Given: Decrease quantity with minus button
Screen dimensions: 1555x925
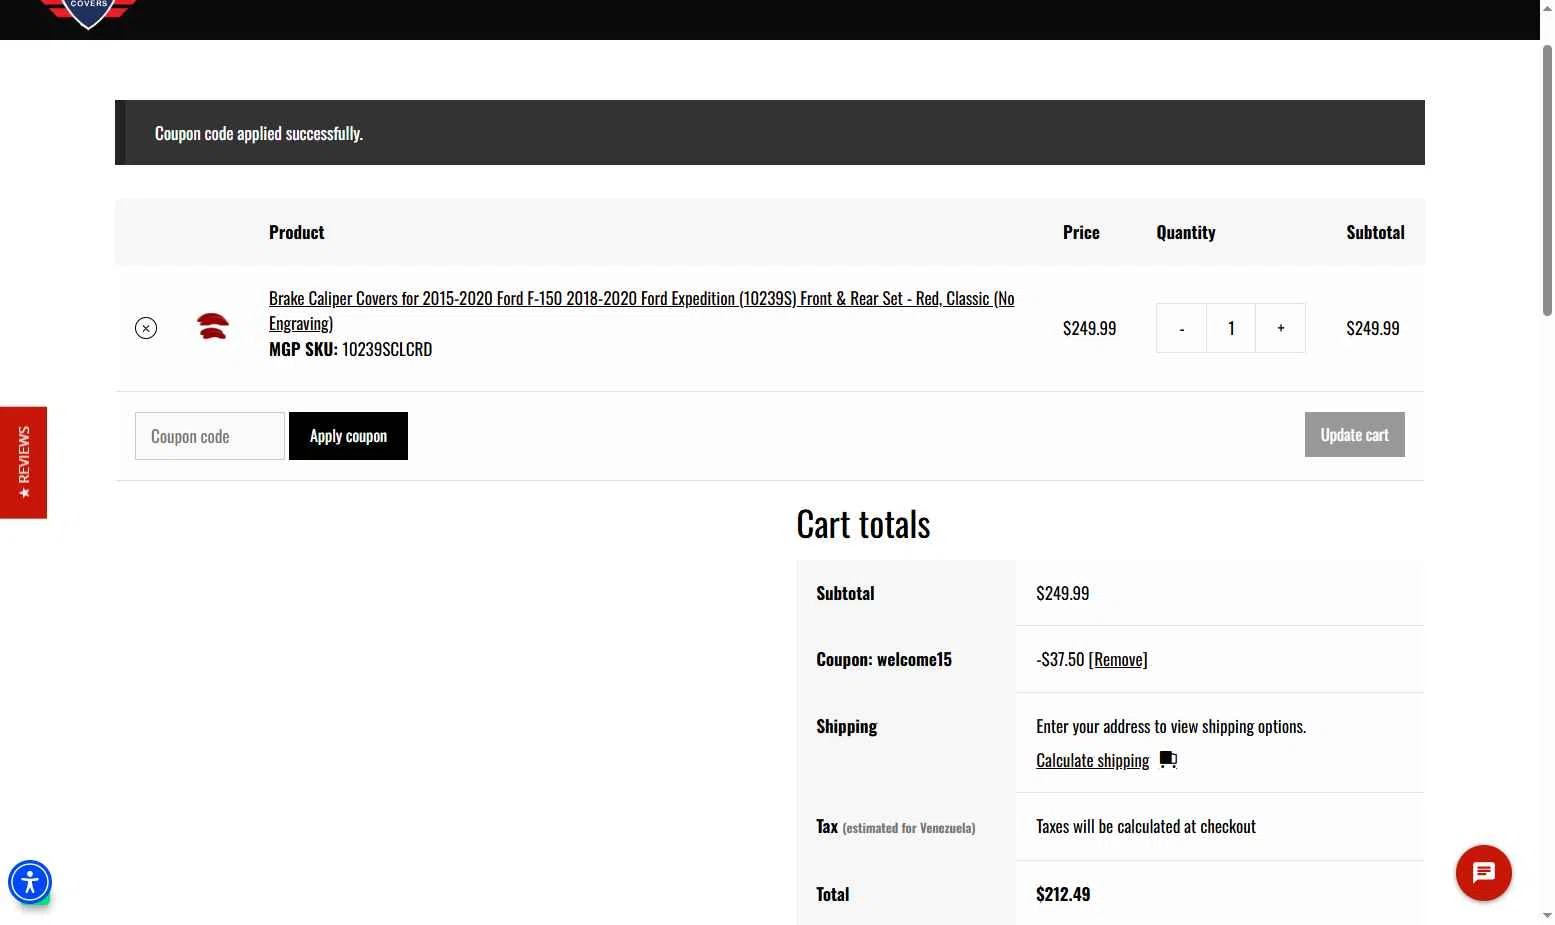Looking at the screenshot, I should 1181,328.
